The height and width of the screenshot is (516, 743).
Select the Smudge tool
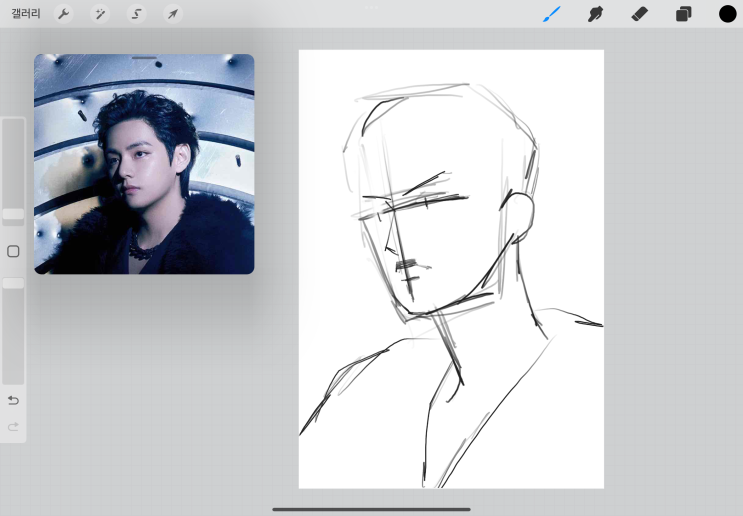[x=595, y=14]
